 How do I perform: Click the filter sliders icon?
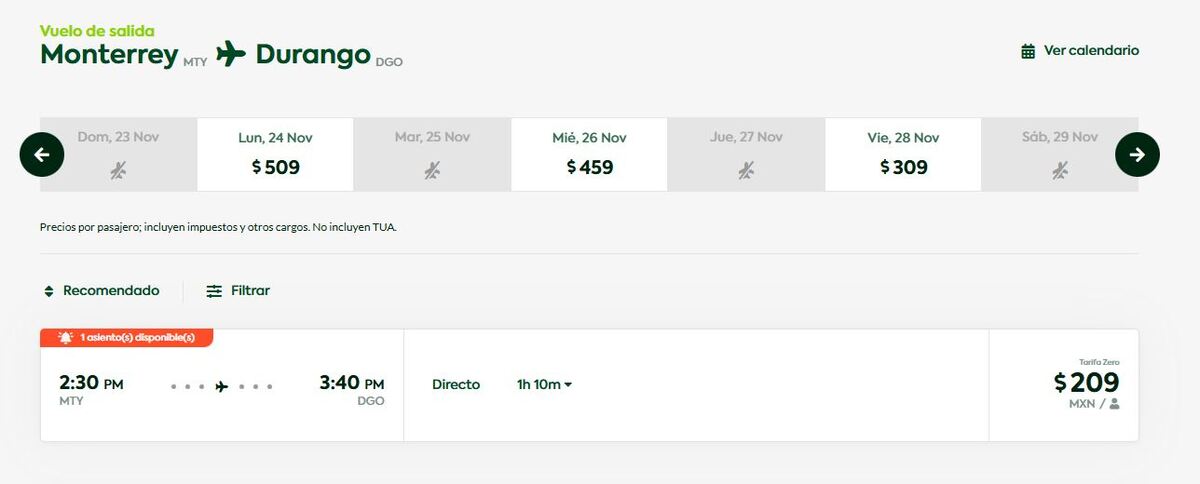tap(214, 291)
